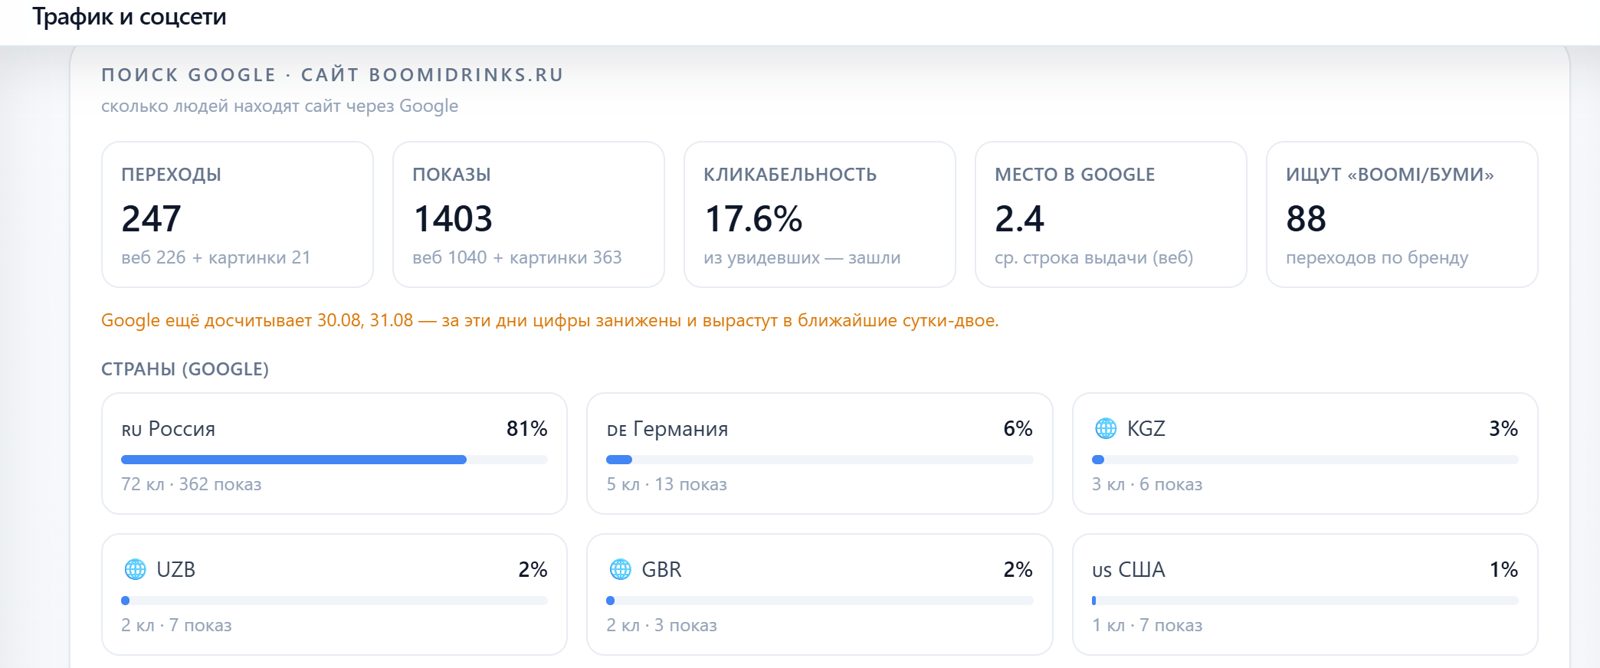
Task: Click text 1 кл · 7 показ
Action: point(1147,626)
